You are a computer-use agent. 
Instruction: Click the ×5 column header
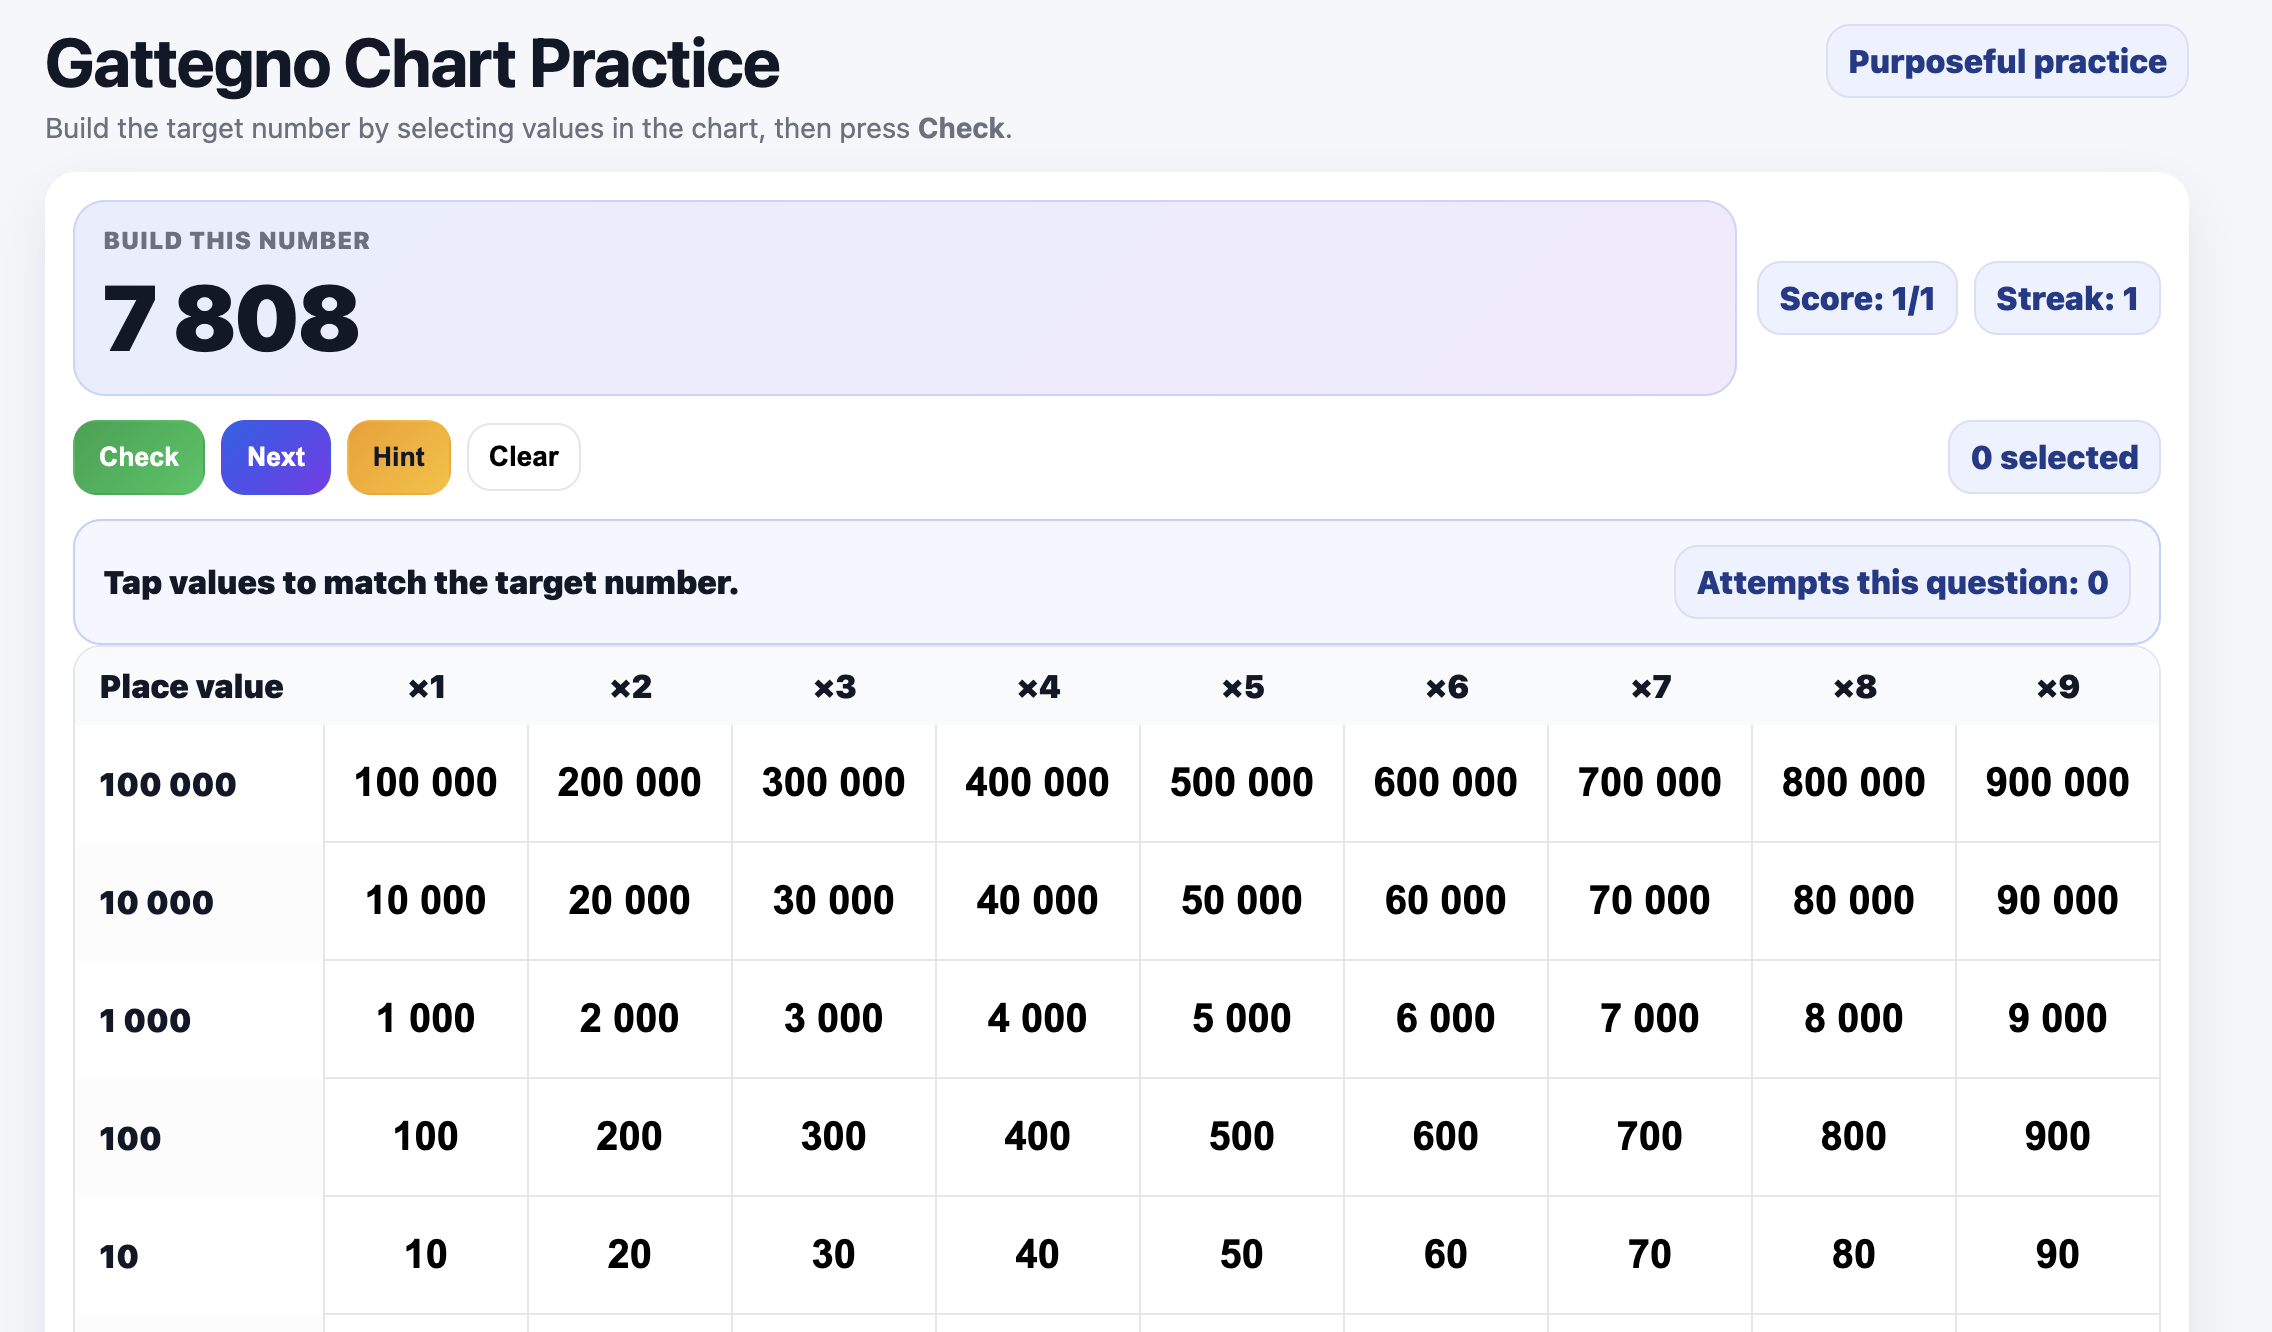[x=1242, y=687]
